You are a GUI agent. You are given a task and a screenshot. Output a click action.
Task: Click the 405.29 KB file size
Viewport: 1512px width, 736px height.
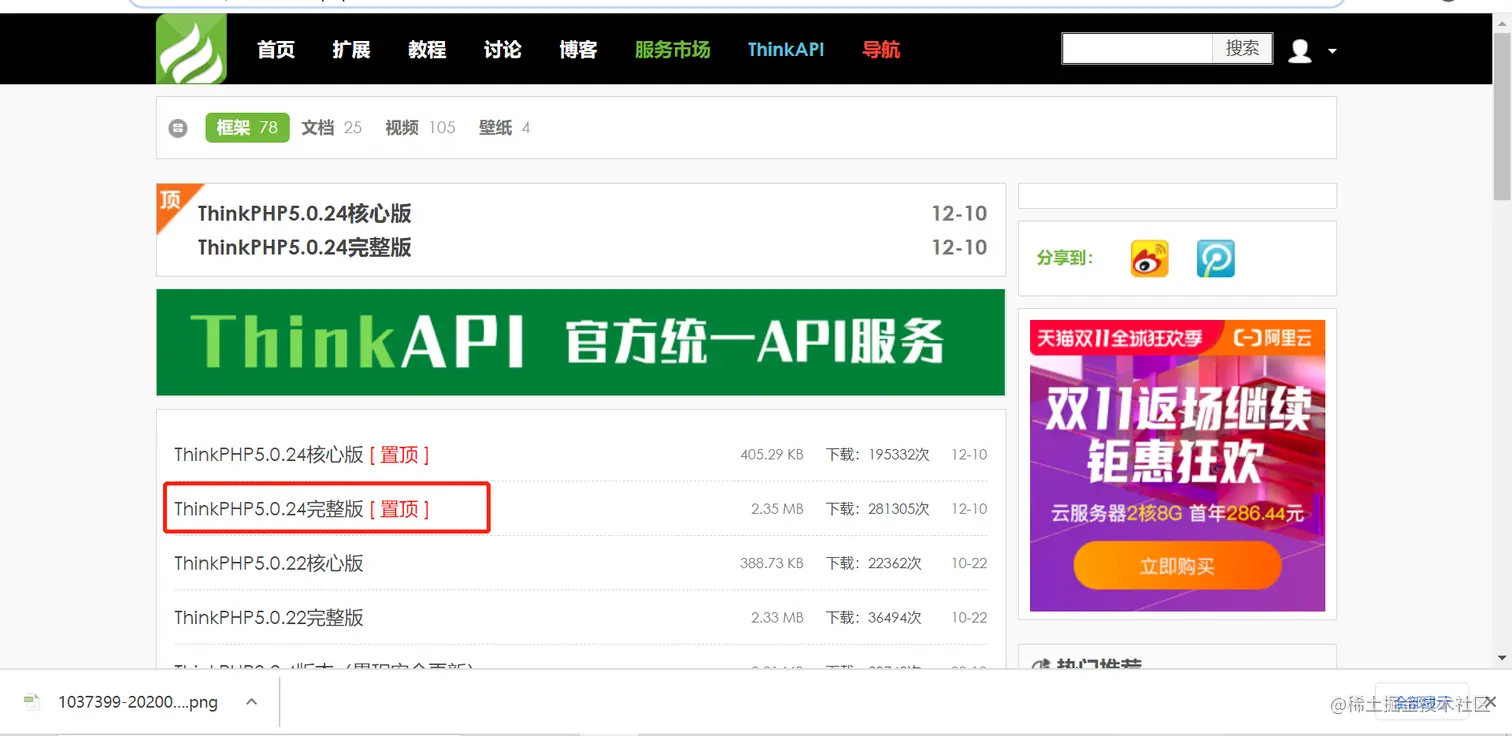(772, 455)
